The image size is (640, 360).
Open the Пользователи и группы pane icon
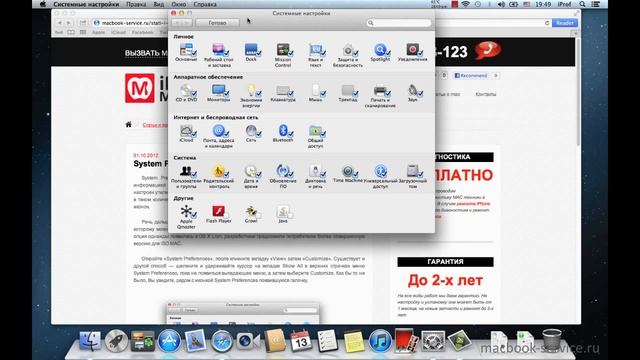point(186,171)
